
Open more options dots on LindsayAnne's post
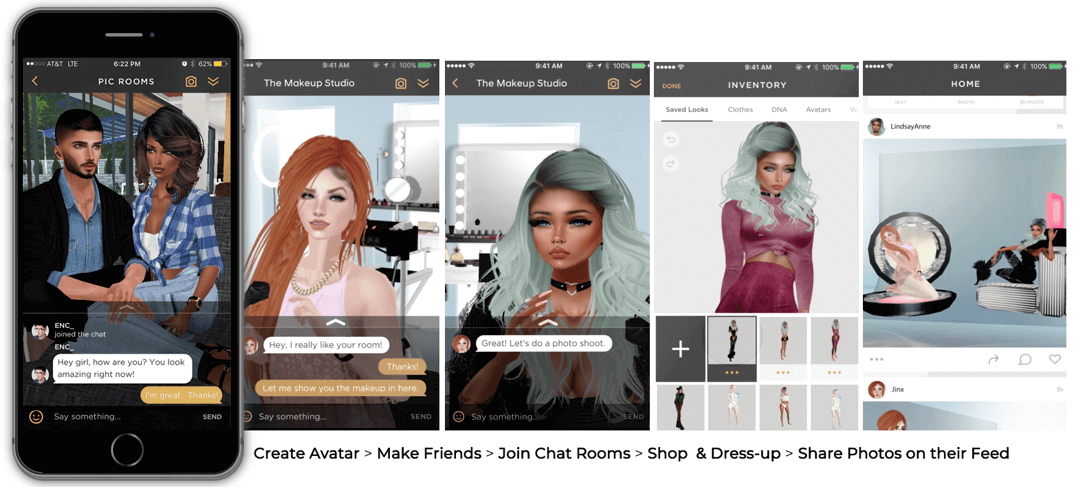point(877,359)
